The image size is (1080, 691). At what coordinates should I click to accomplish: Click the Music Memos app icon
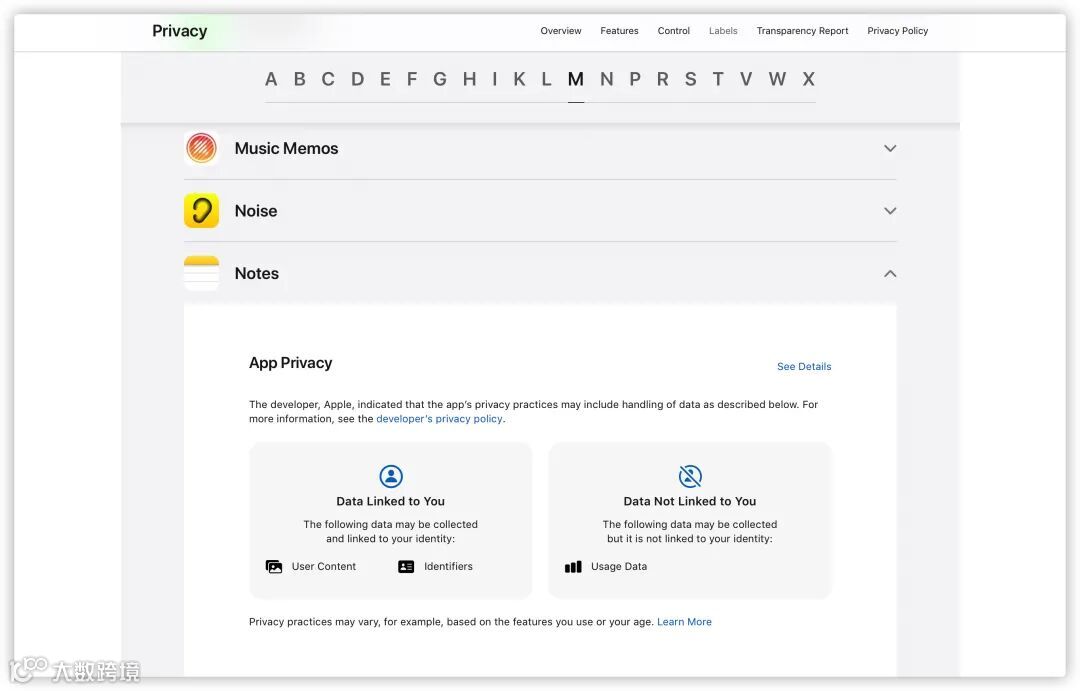(201, 148)
